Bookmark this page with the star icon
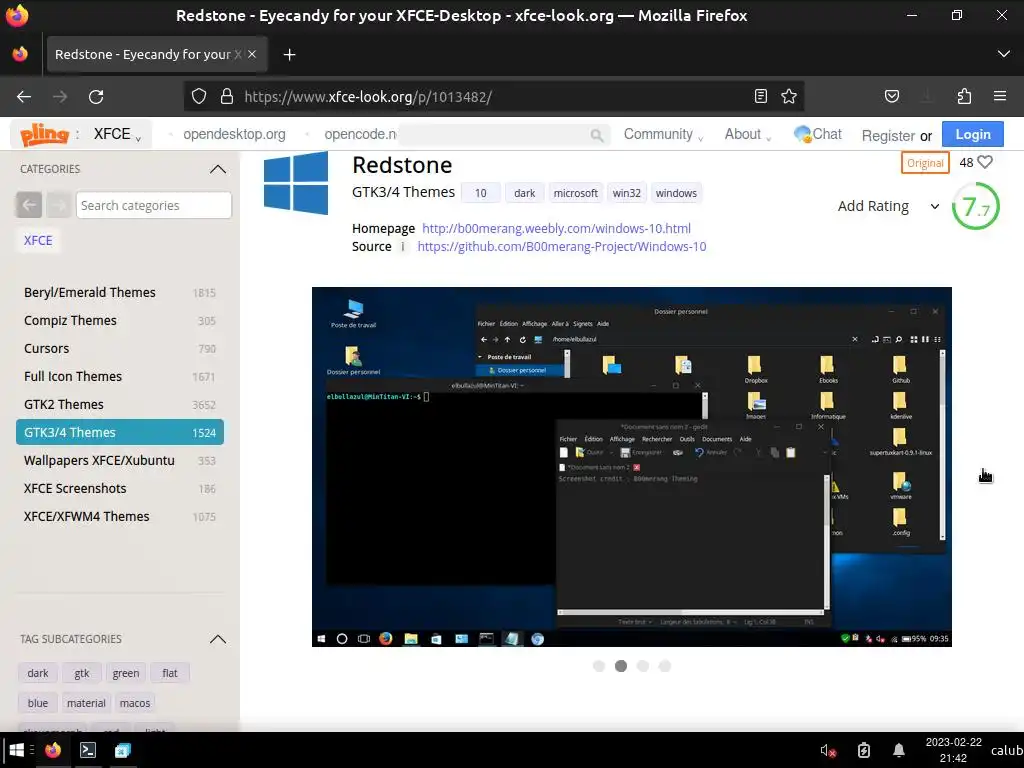This screenshot has width=1024, height=768. point(789,97)
